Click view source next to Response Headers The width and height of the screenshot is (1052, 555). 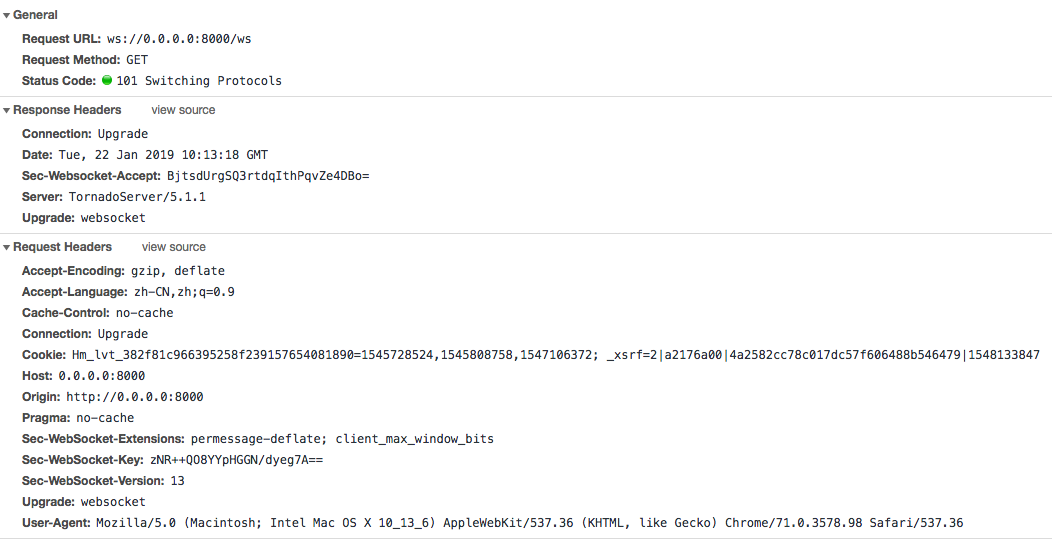coord(183,110)
